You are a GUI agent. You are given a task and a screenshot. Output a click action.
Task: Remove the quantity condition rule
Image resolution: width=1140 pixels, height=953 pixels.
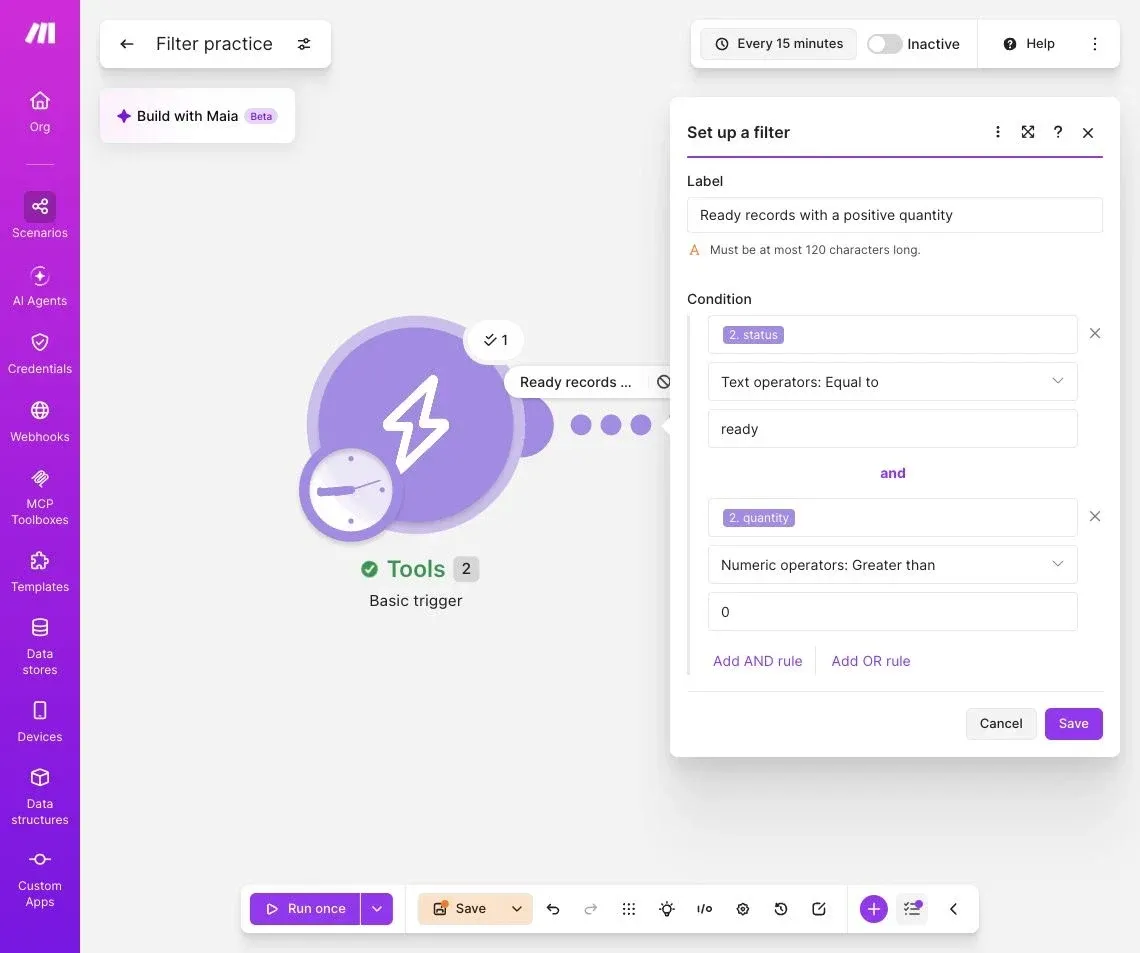pos(1094,516)
